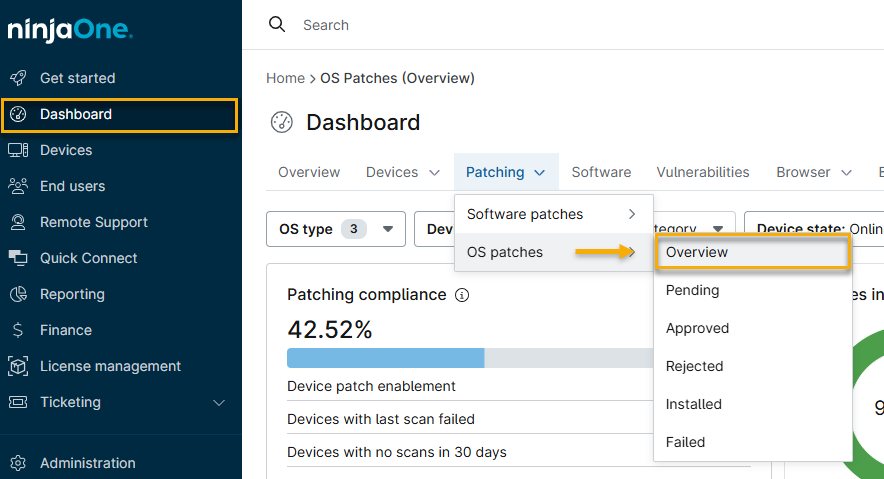Click the Patching compliance progress bar

click(470, 358)
